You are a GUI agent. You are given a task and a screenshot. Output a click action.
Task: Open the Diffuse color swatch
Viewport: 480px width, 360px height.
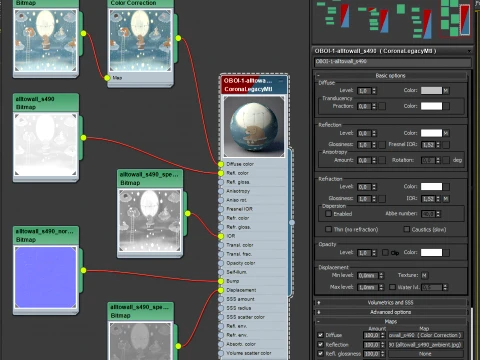click(x=431, y=90)
